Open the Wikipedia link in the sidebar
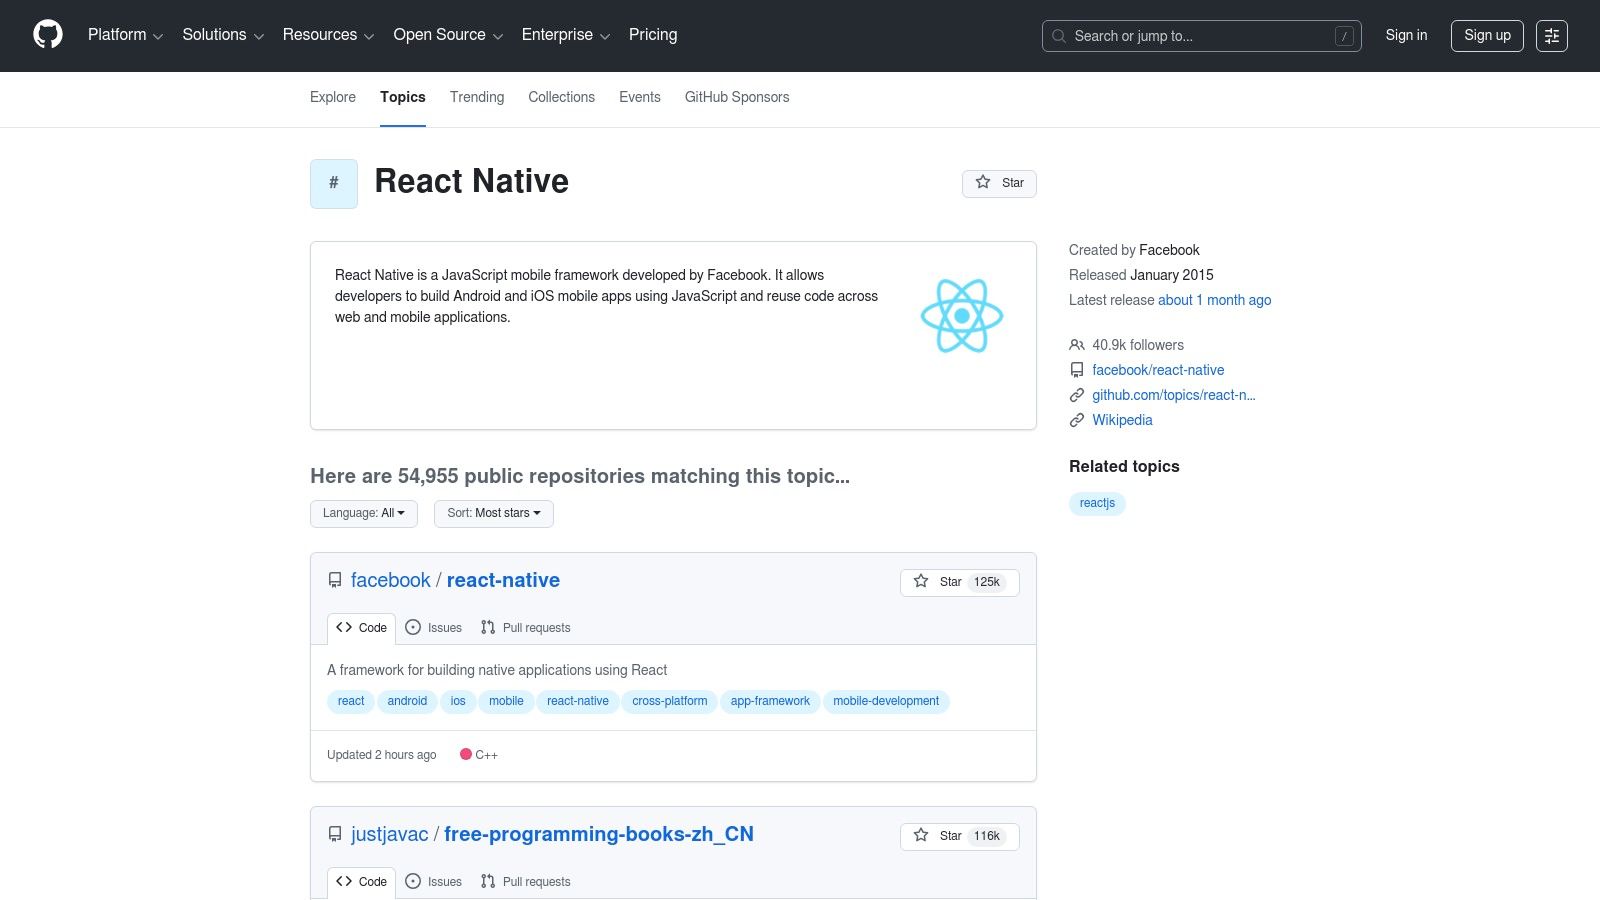Image resolution: width=1600 pixels, height=900 pixels. pos(1121,420)
